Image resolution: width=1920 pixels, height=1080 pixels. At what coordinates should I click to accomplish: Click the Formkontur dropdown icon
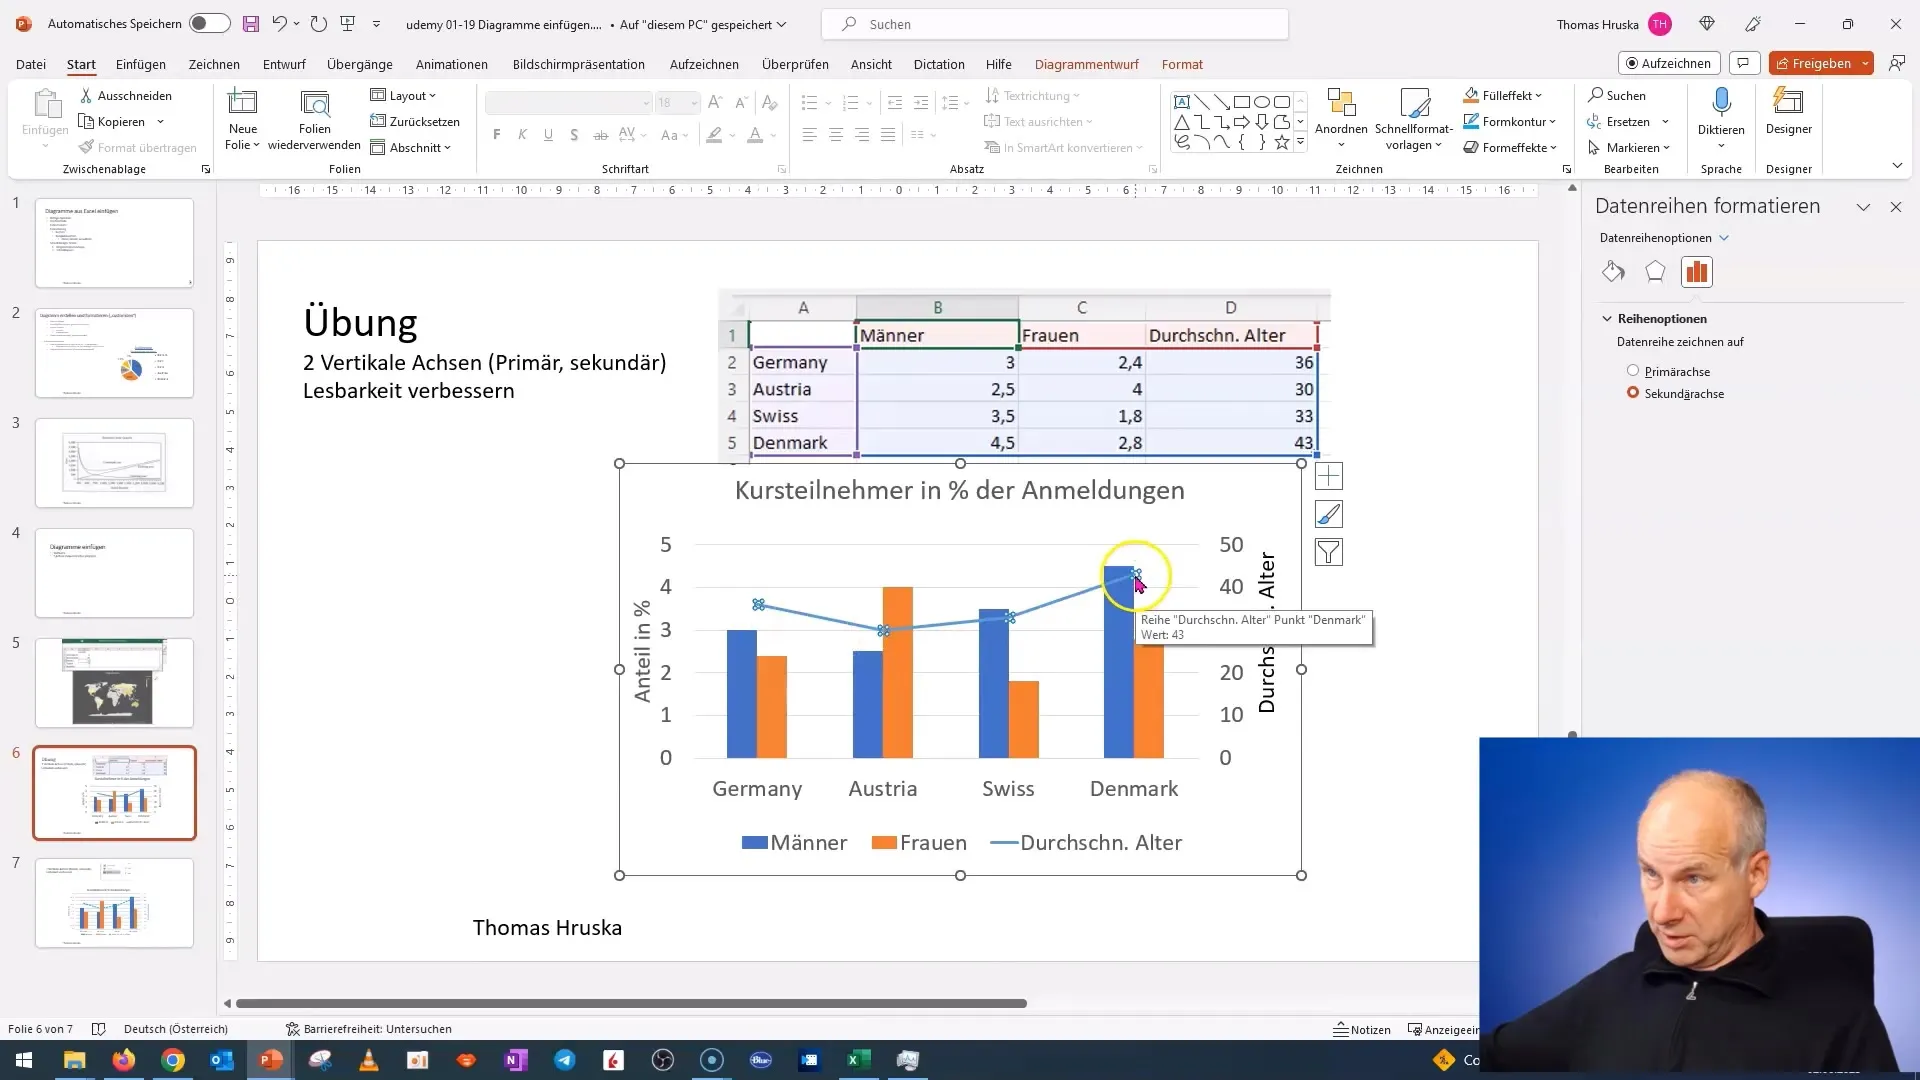tap(1575, 121)
